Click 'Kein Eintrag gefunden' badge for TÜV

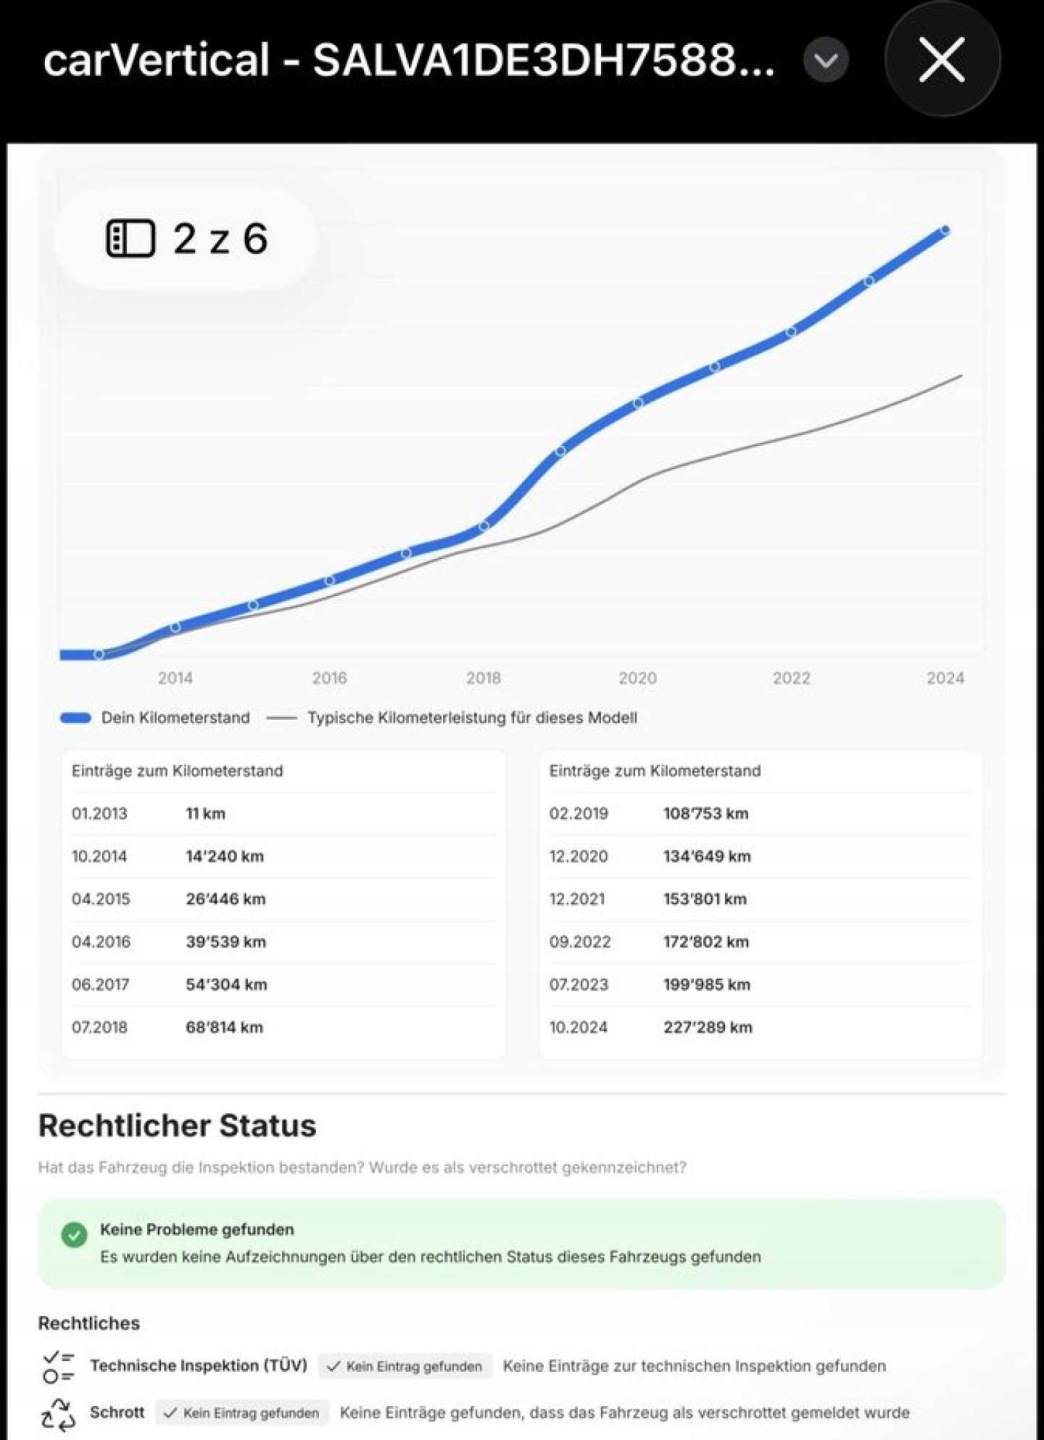pyautogui.click(x=405, y=1366)
